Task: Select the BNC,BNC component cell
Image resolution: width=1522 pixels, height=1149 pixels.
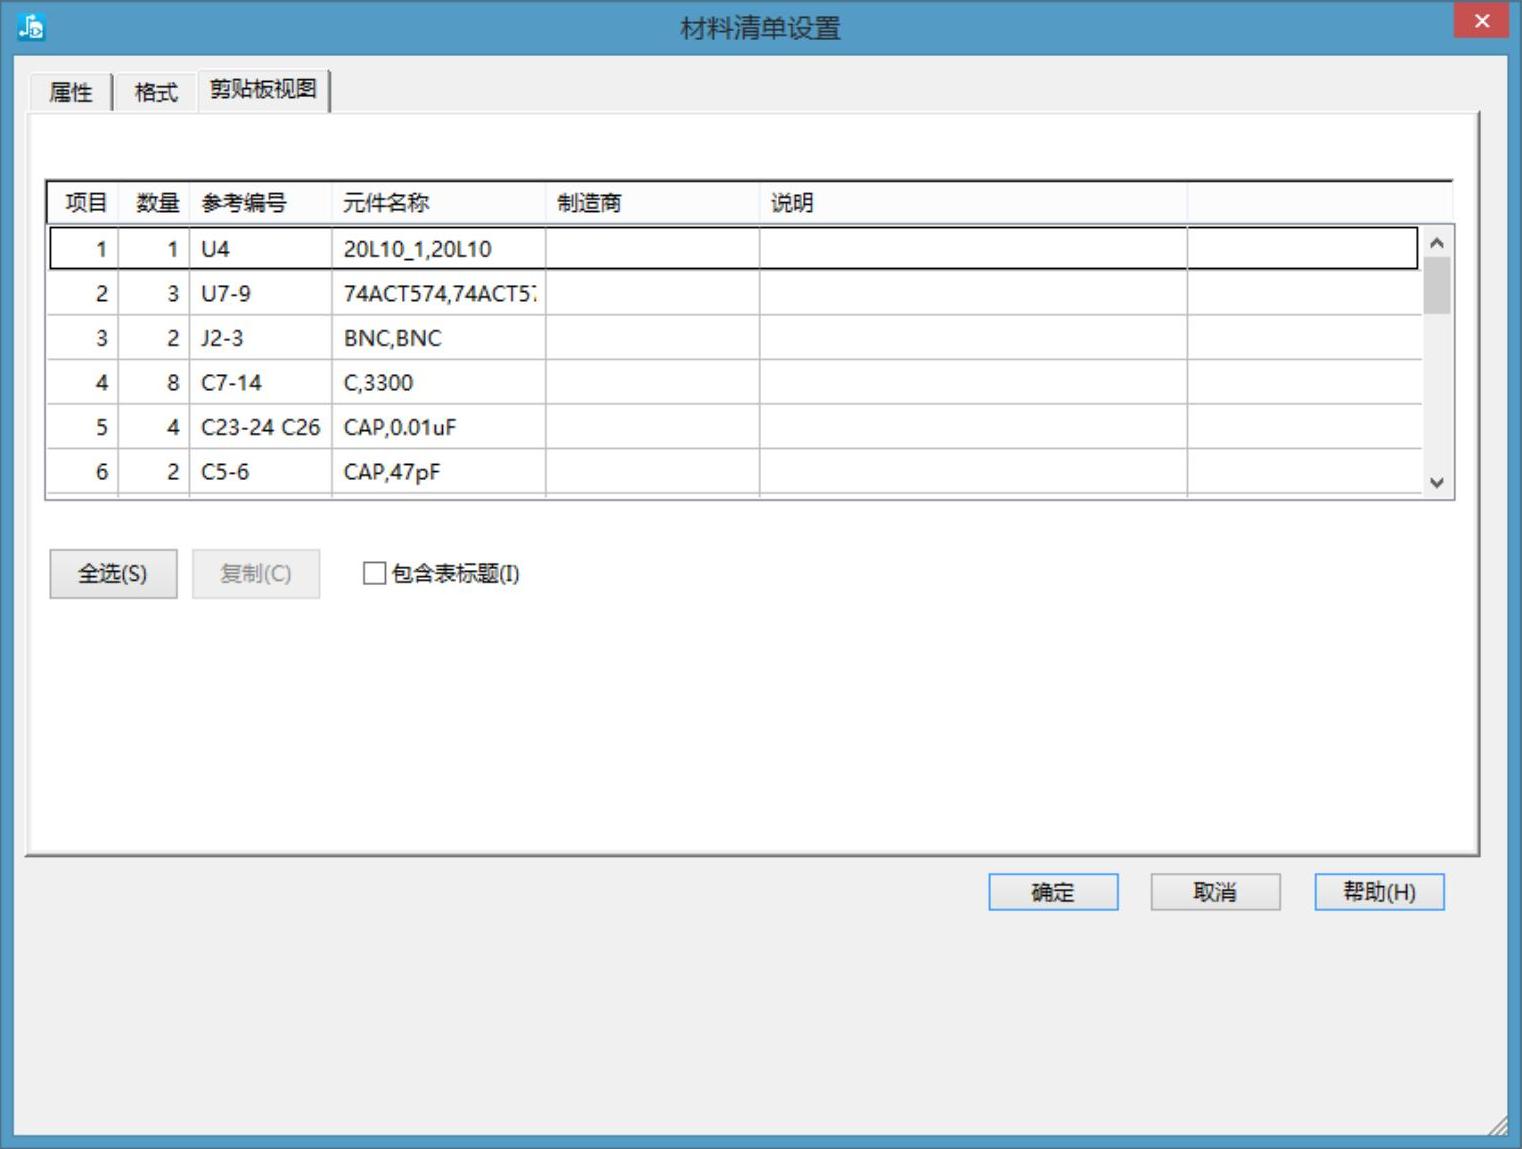Action: (x=438, y=338)
